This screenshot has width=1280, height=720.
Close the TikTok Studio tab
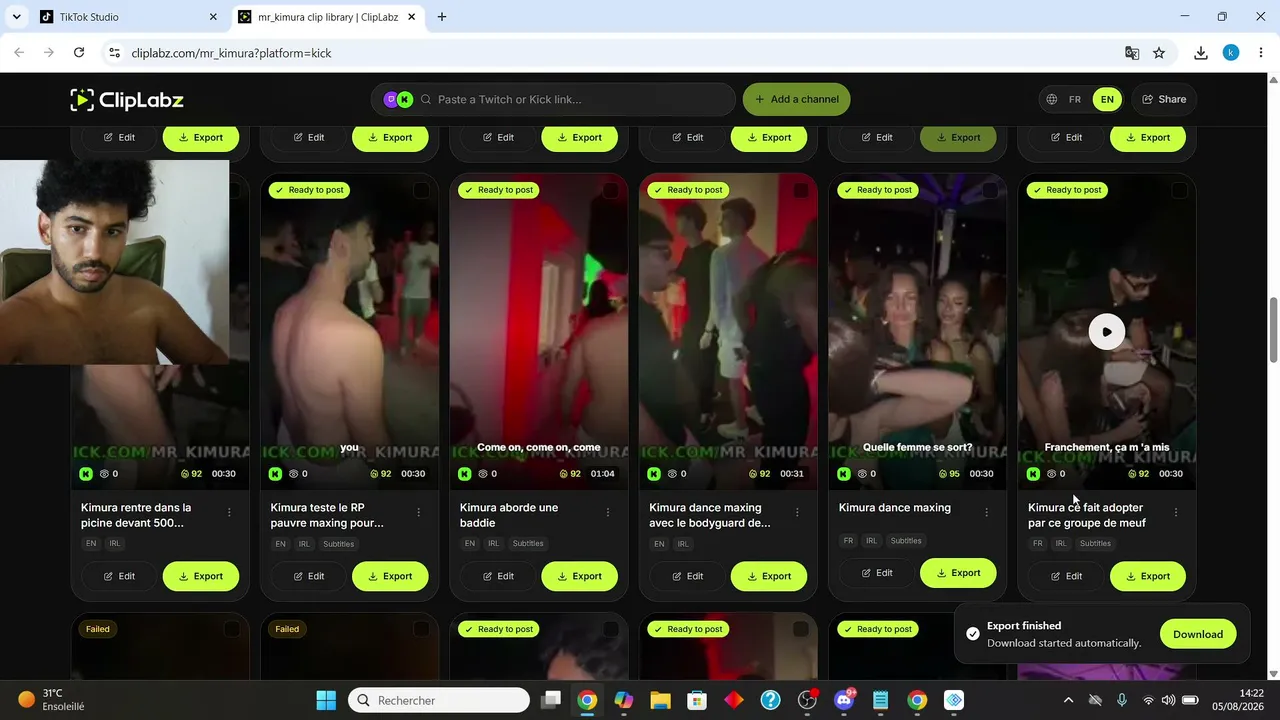[213, 17]
